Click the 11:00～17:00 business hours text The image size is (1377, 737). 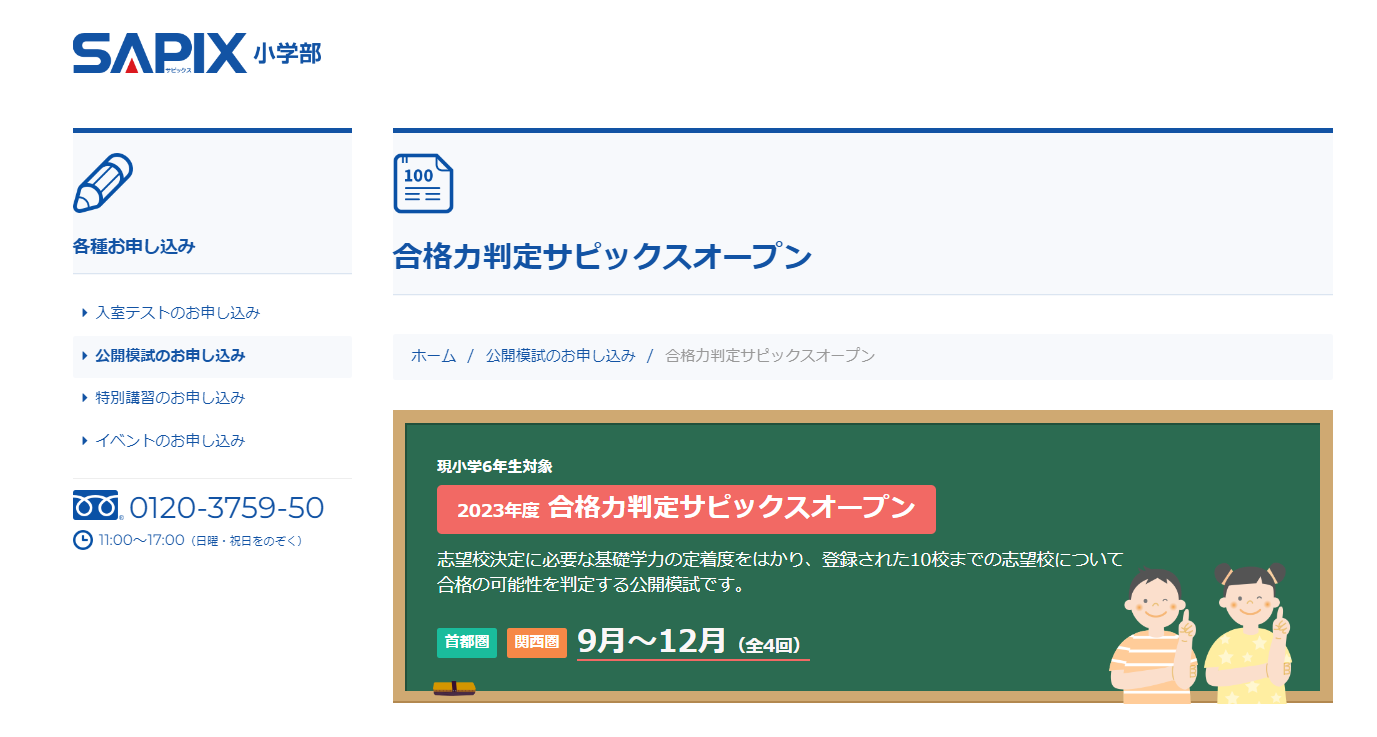(x=199, y=540)
